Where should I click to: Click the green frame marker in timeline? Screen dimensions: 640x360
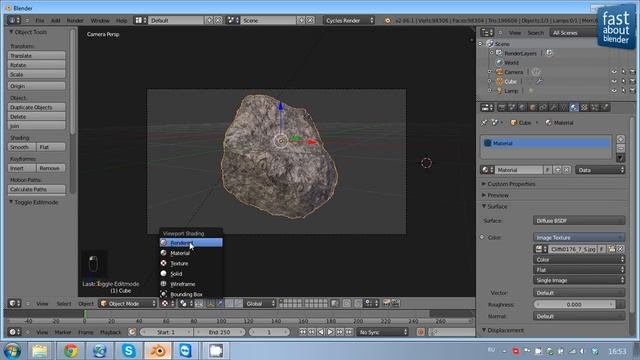point(85,314)
